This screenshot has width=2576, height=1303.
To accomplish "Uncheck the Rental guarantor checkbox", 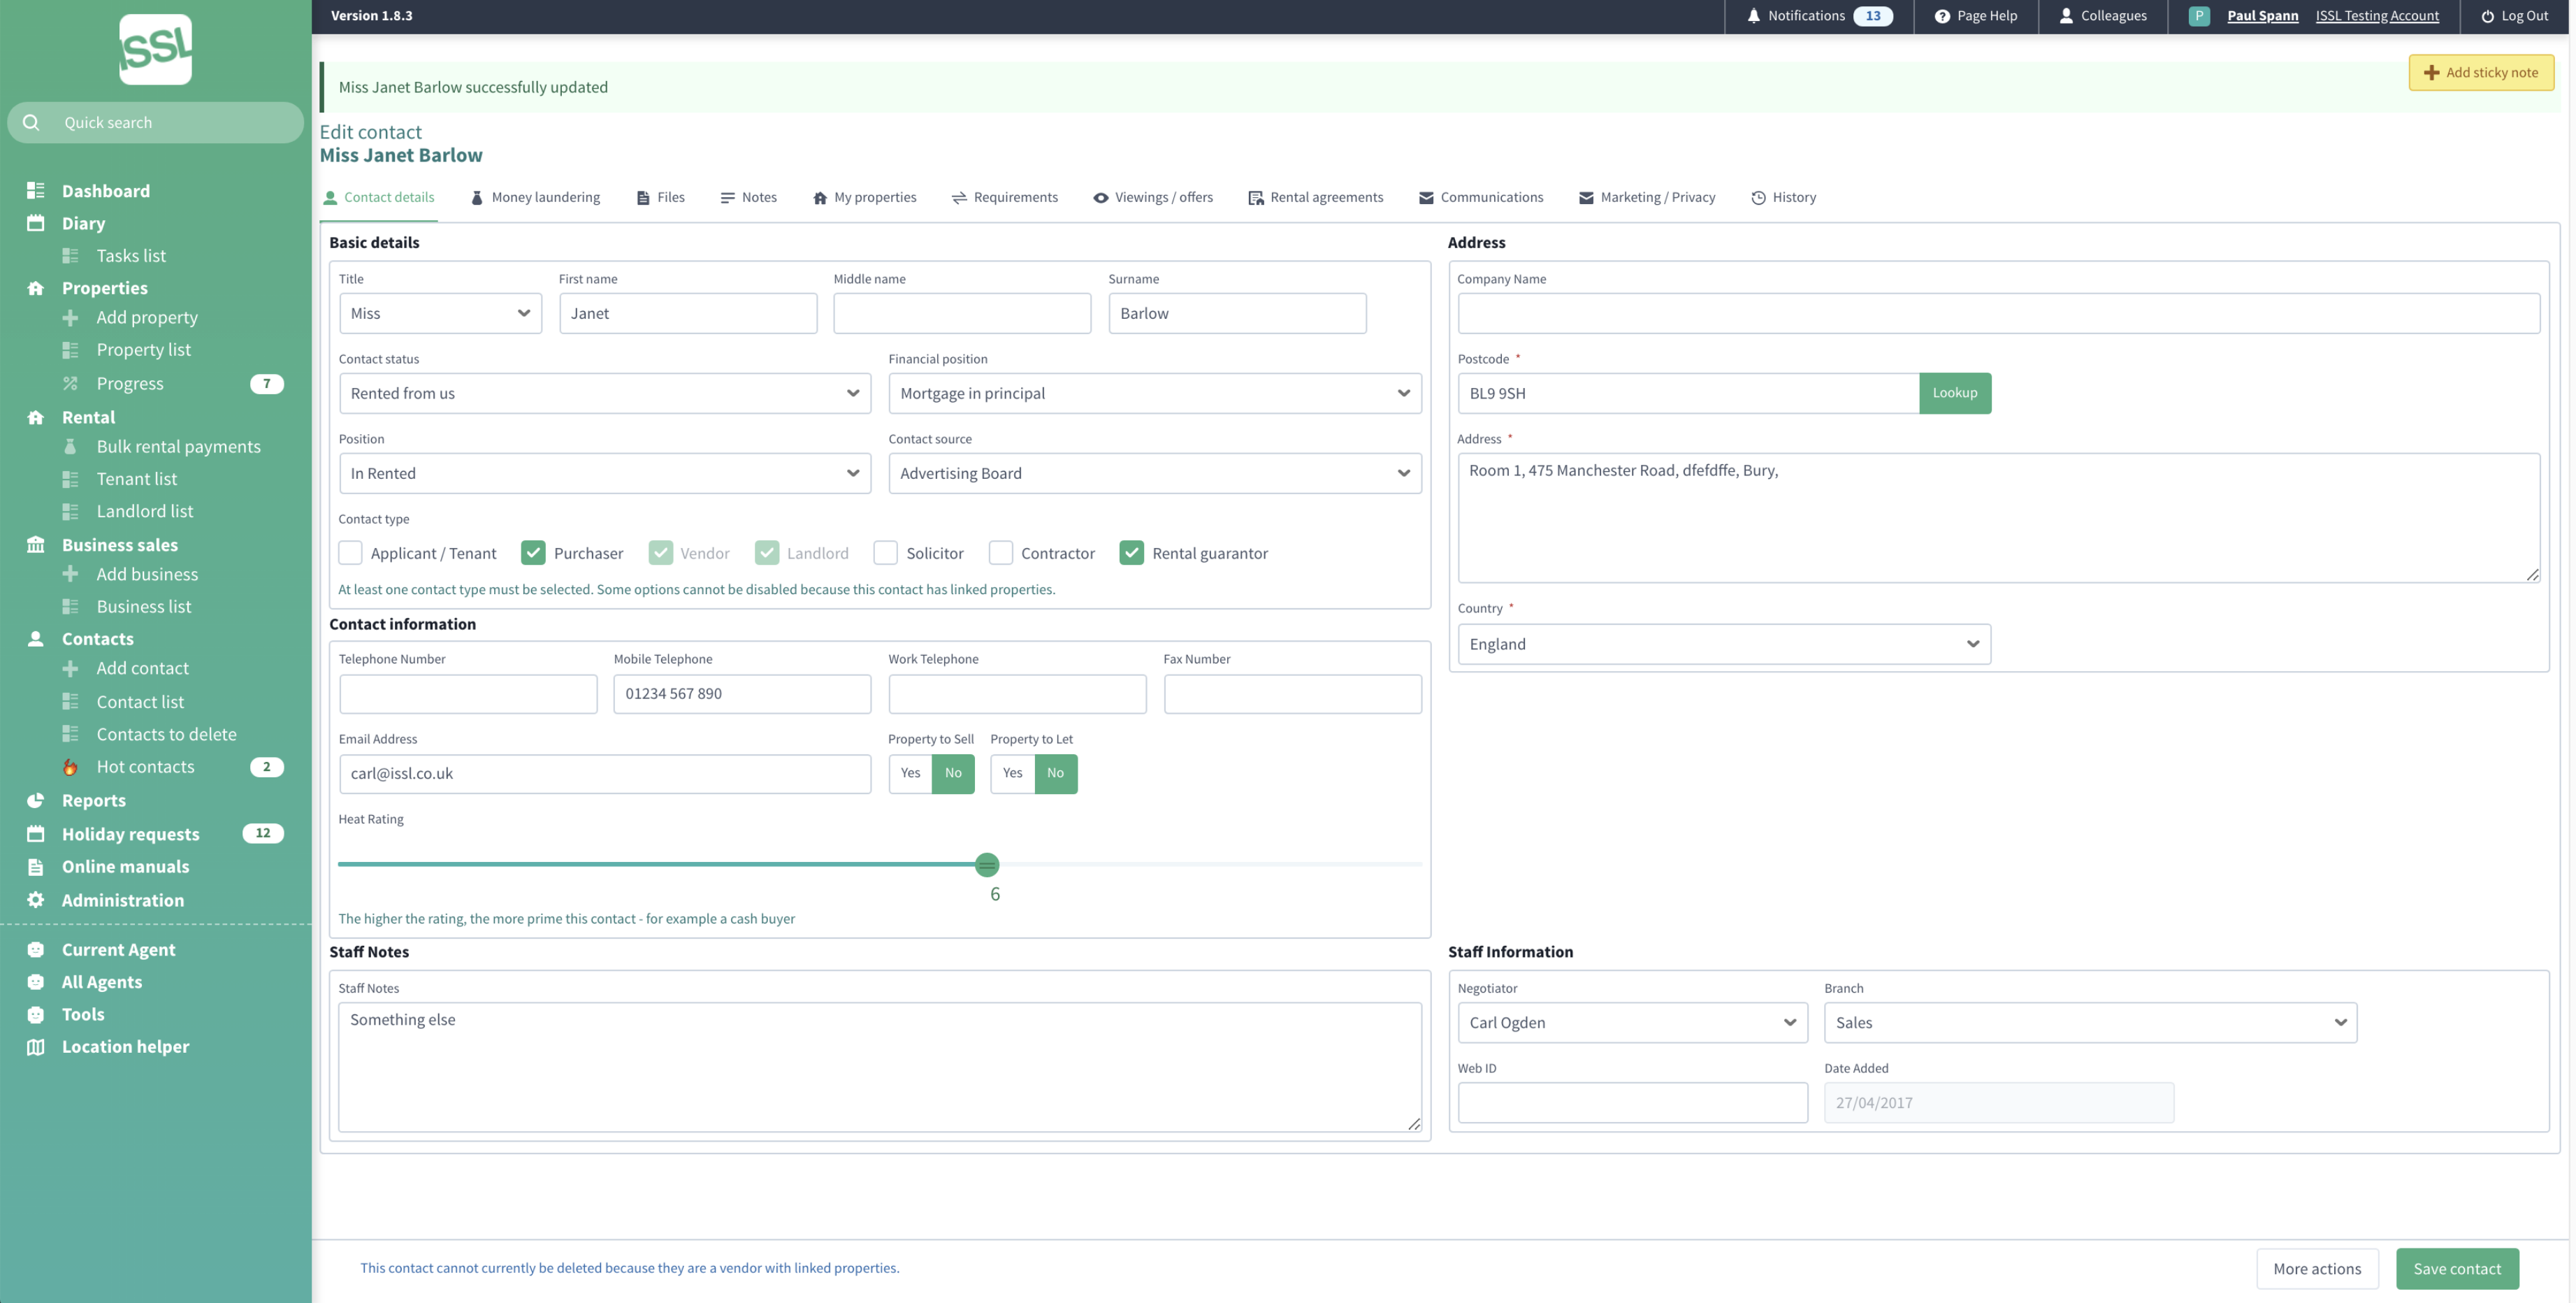I will [x=1131, y=553].
